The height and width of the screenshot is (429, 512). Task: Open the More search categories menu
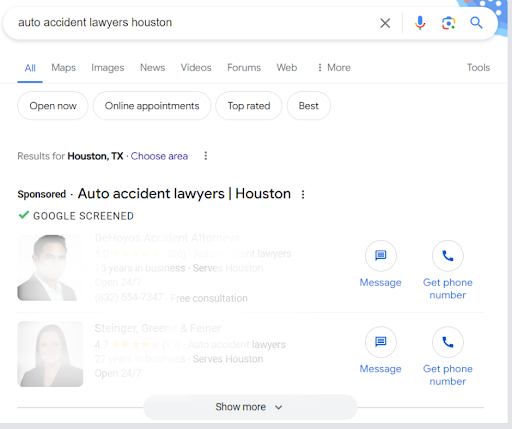[x=334, y=68]
